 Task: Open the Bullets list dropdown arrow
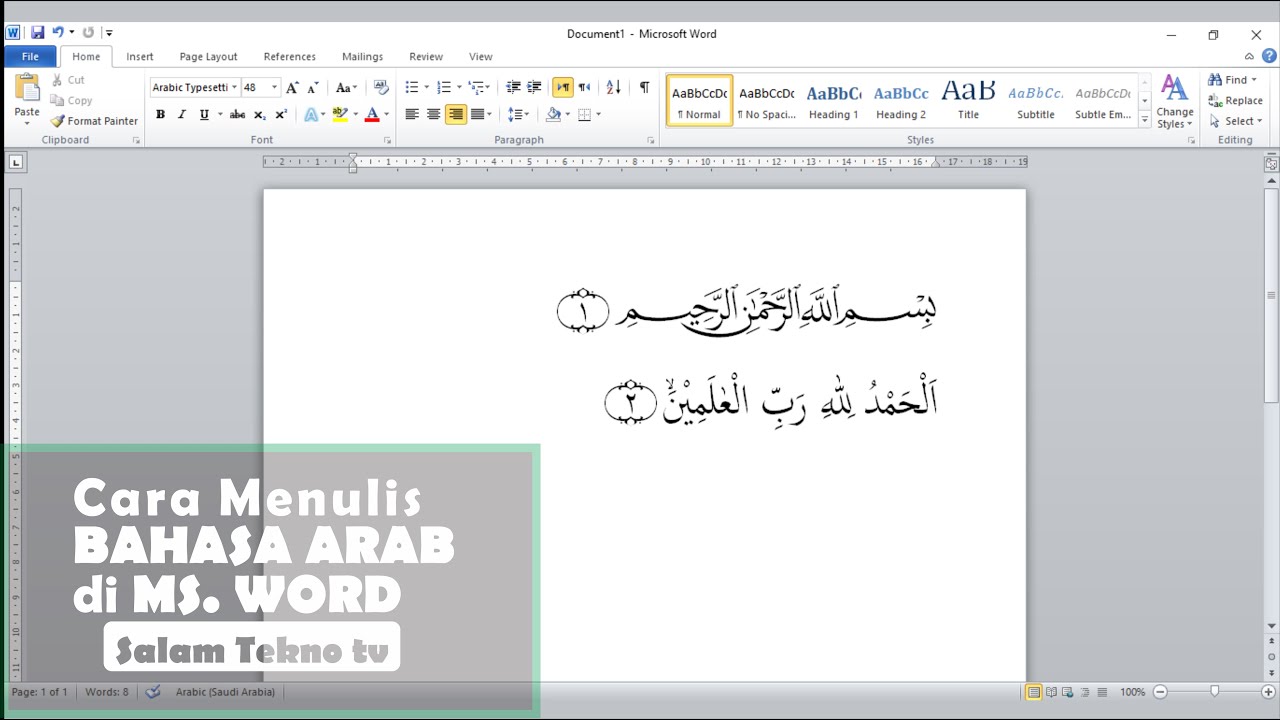(427, 88)
